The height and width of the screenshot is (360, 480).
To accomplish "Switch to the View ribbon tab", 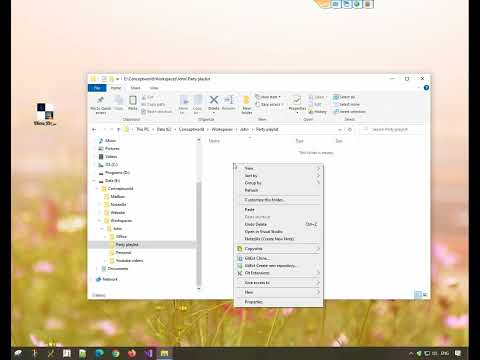I will pos(154,88).
